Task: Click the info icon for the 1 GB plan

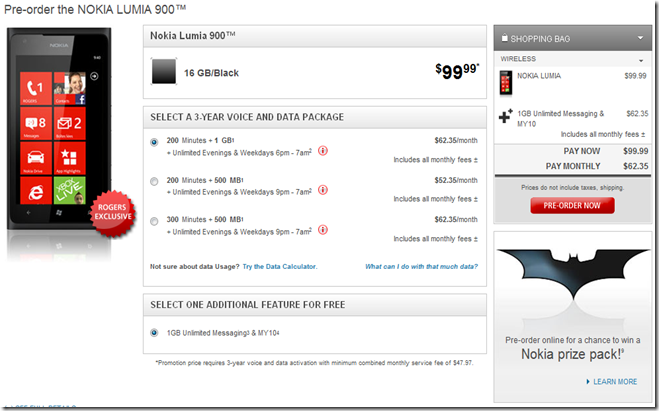Action: click(x=323, y=151)
